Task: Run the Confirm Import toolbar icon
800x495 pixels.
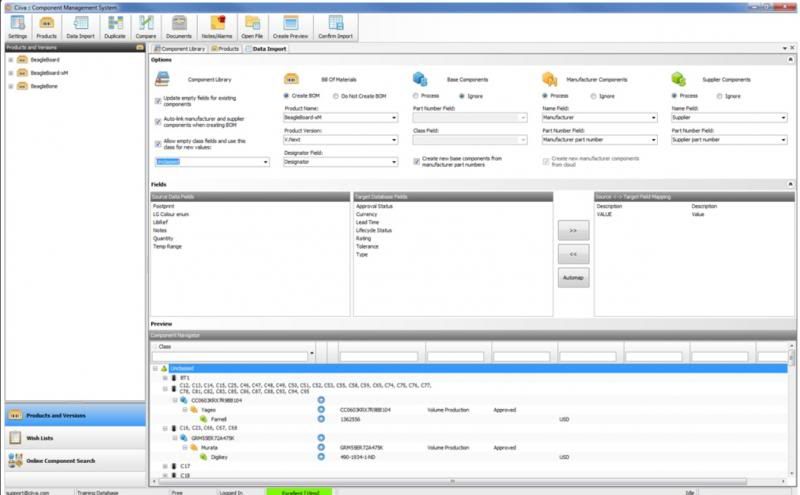Action: click(x=336, y=23)
